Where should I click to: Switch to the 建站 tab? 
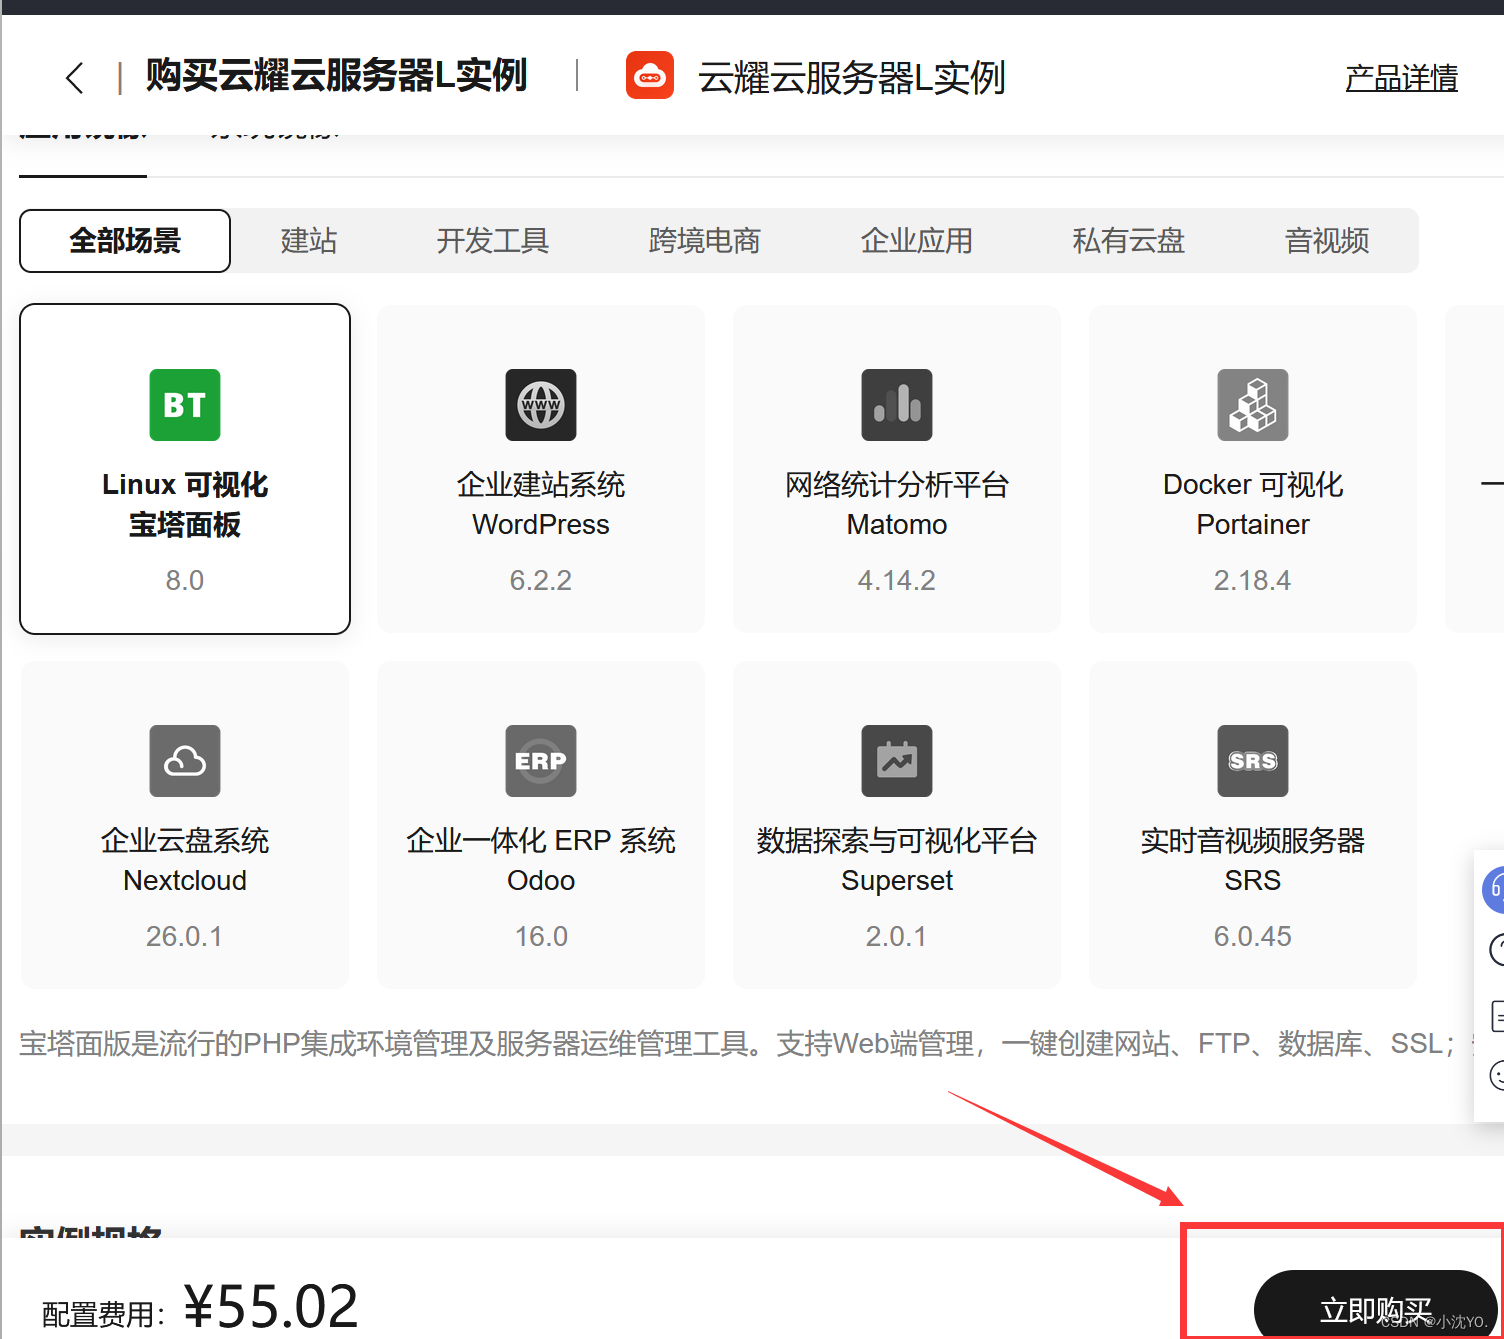coord(309,241)
